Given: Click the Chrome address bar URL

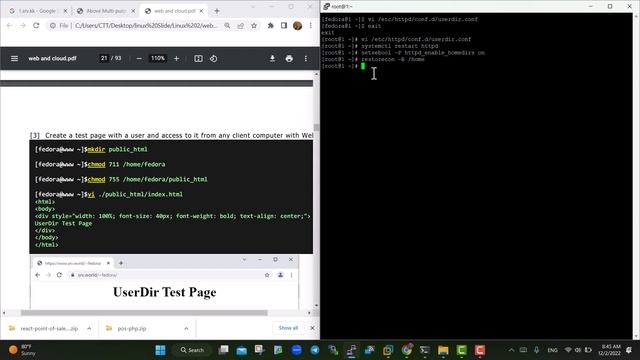Looking at the screenshot, I should tap(146, 25).
